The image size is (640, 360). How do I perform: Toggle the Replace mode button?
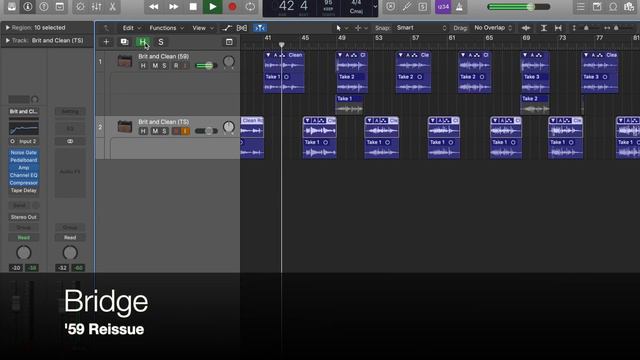click(x=391, y=7)
